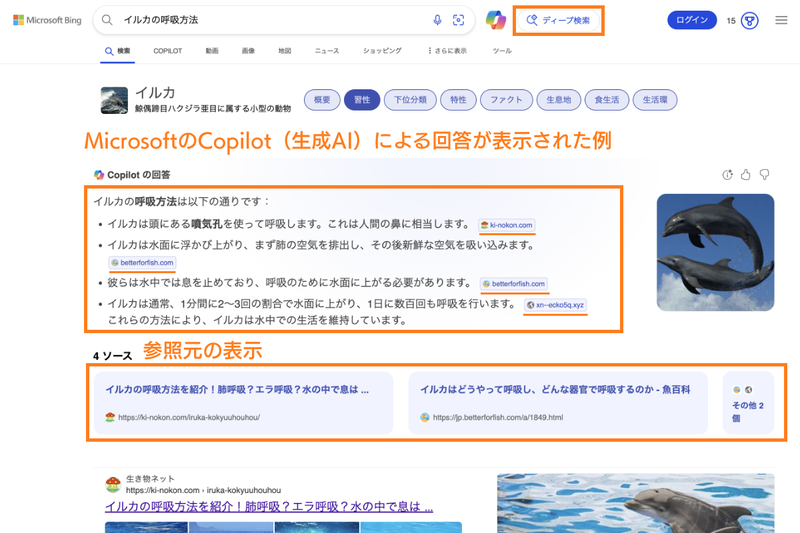The width and height of the screenshot is (800, 533).
Task: Open Rewards medal icon
Action: click(x=749, y=20)
